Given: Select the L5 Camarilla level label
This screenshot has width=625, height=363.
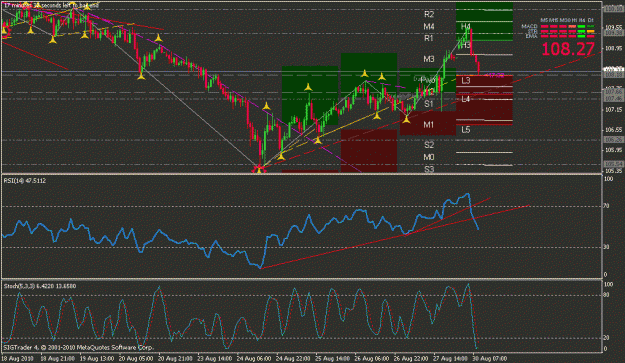Looking at the screenshot, I should pyautogui.click(x=466, y=130).
